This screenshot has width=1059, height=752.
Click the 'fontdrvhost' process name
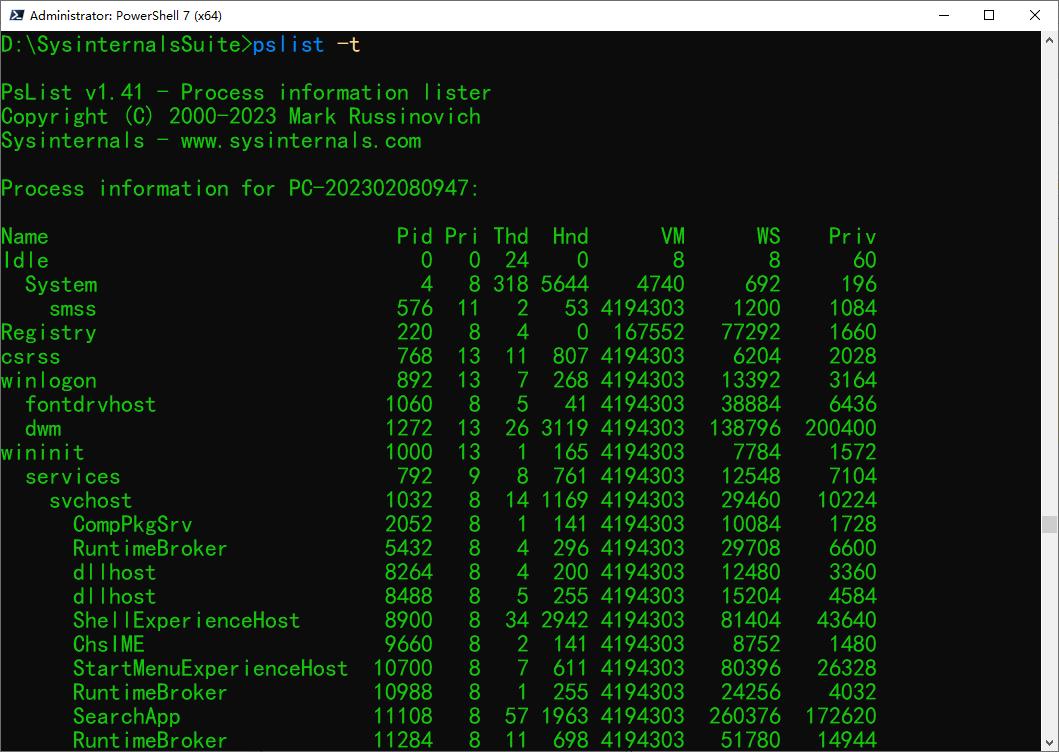click(91, 405)
